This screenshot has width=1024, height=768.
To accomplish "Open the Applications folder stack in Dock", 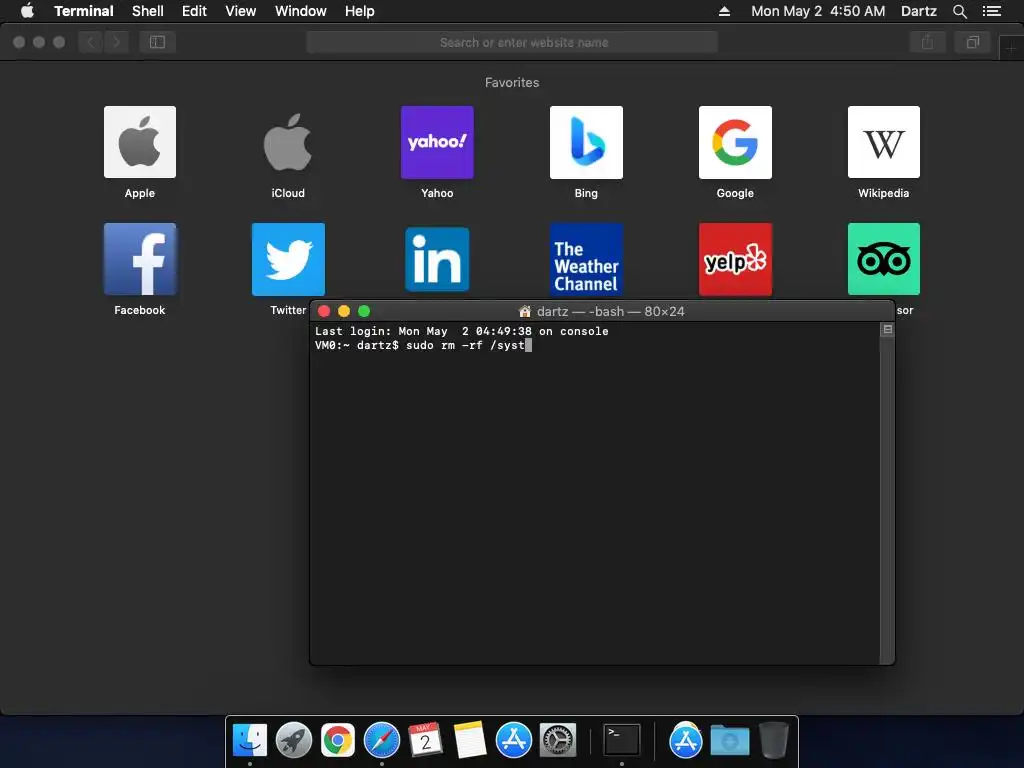I will 686,741.
